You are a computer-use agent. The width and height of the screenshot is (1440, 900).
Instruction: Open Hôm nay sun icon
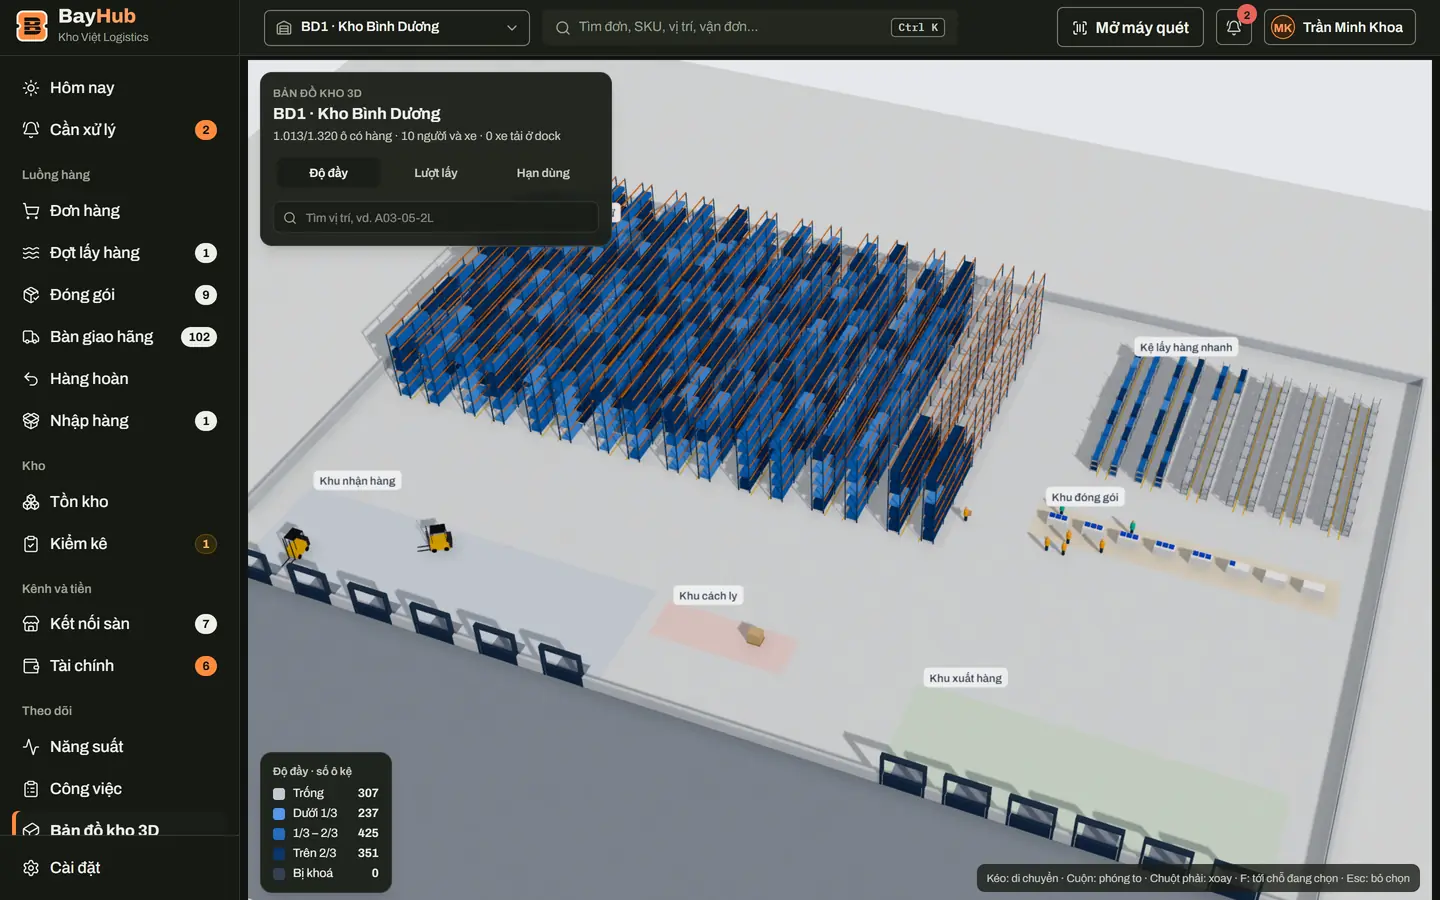click(x=31, y=88)
